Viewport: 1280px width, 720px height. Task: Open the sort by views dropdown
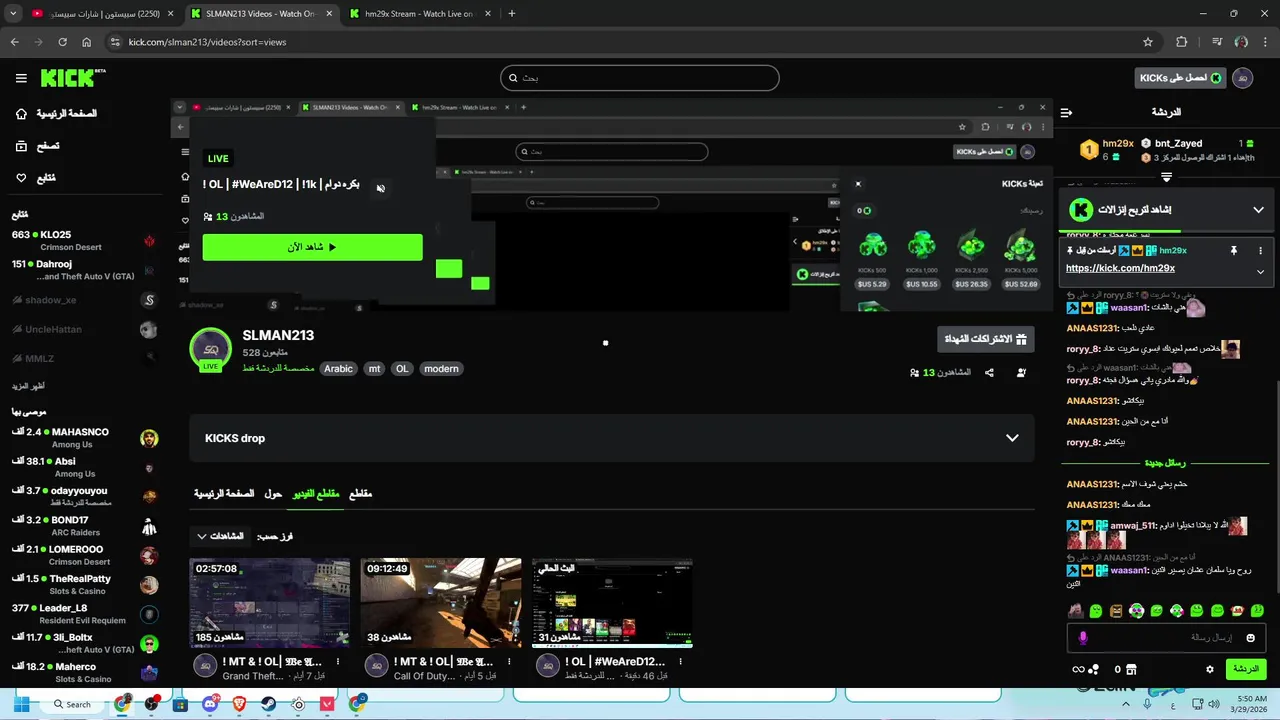(220, 536)
